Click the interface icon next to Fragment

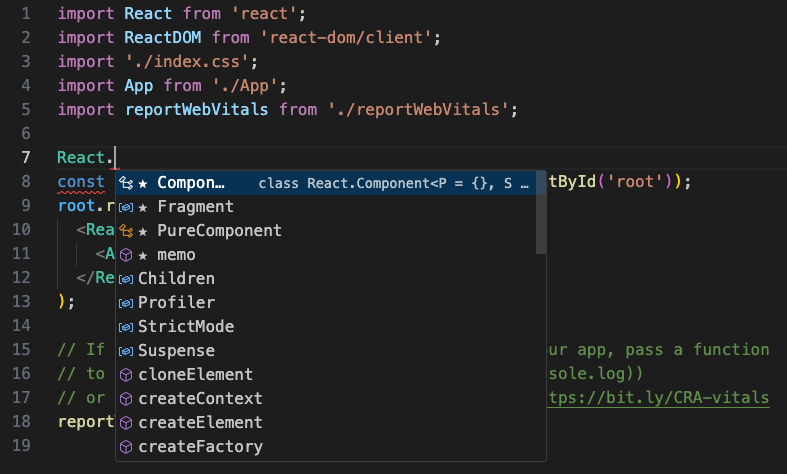click(127, 207)
